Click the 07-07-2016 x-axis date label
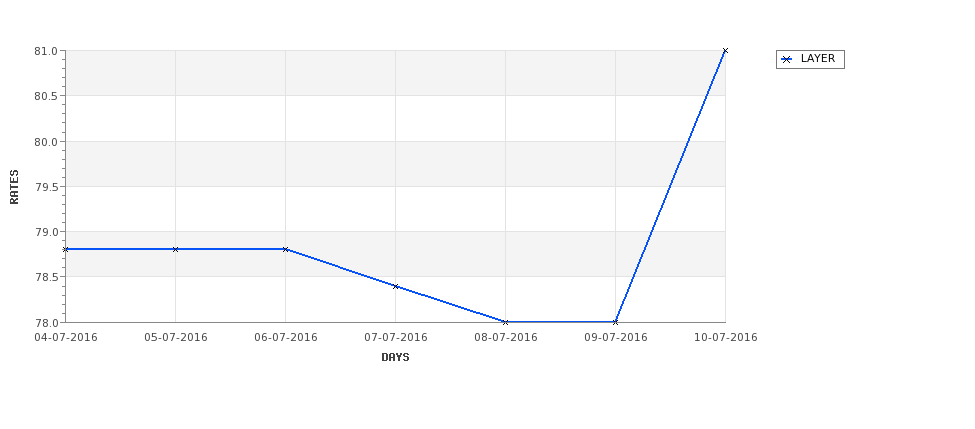 [395, 338]
